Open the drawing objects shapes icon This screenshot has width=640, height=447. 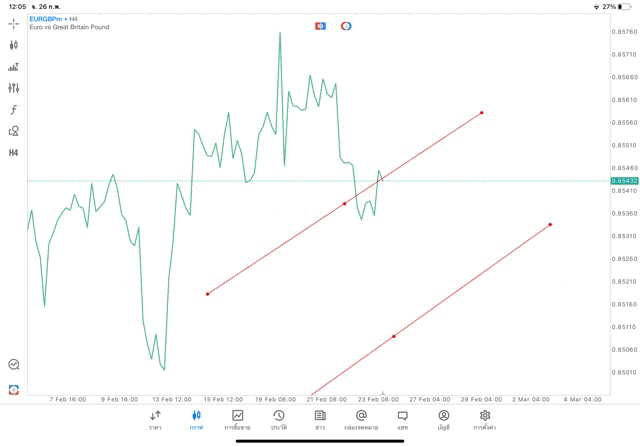tap(14, 131)
